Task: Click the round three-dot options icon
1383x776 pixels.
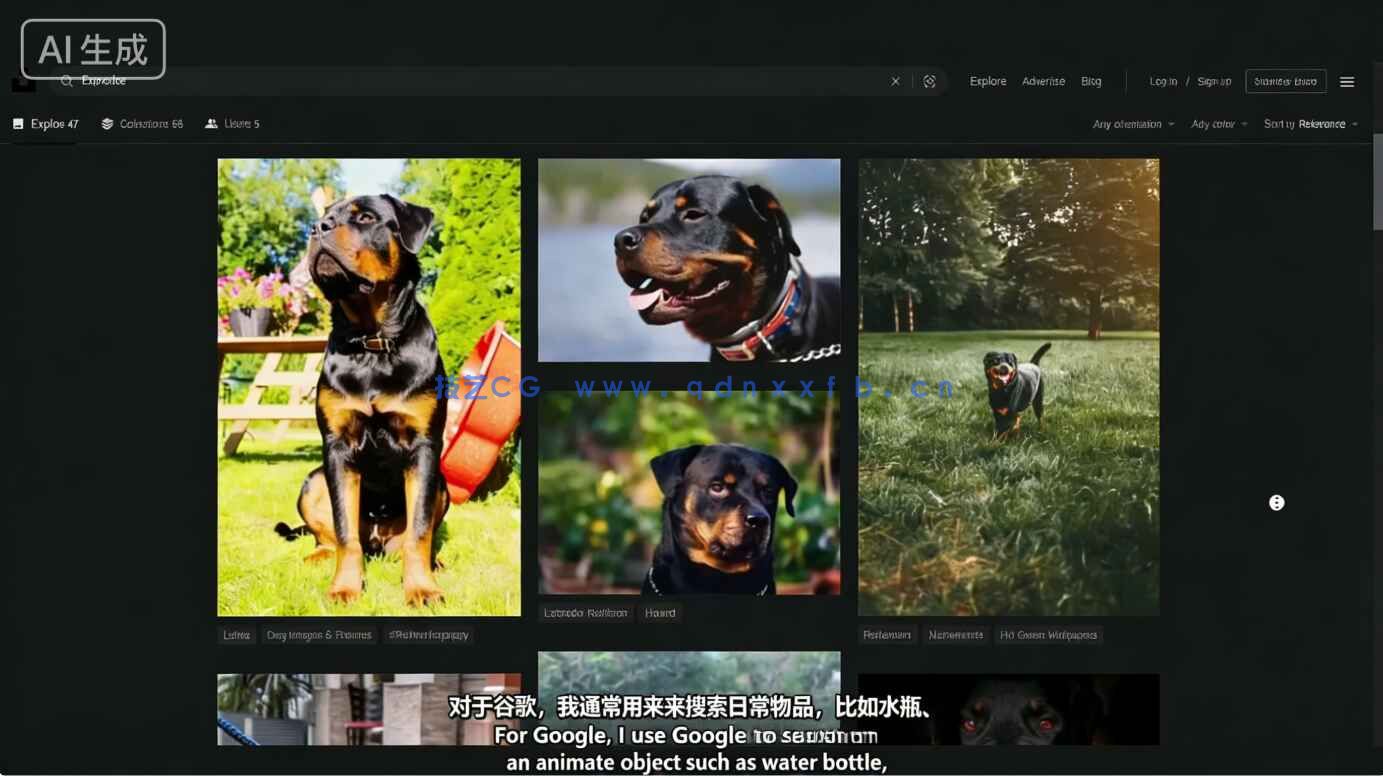Action: click(x=1276, y=503)
